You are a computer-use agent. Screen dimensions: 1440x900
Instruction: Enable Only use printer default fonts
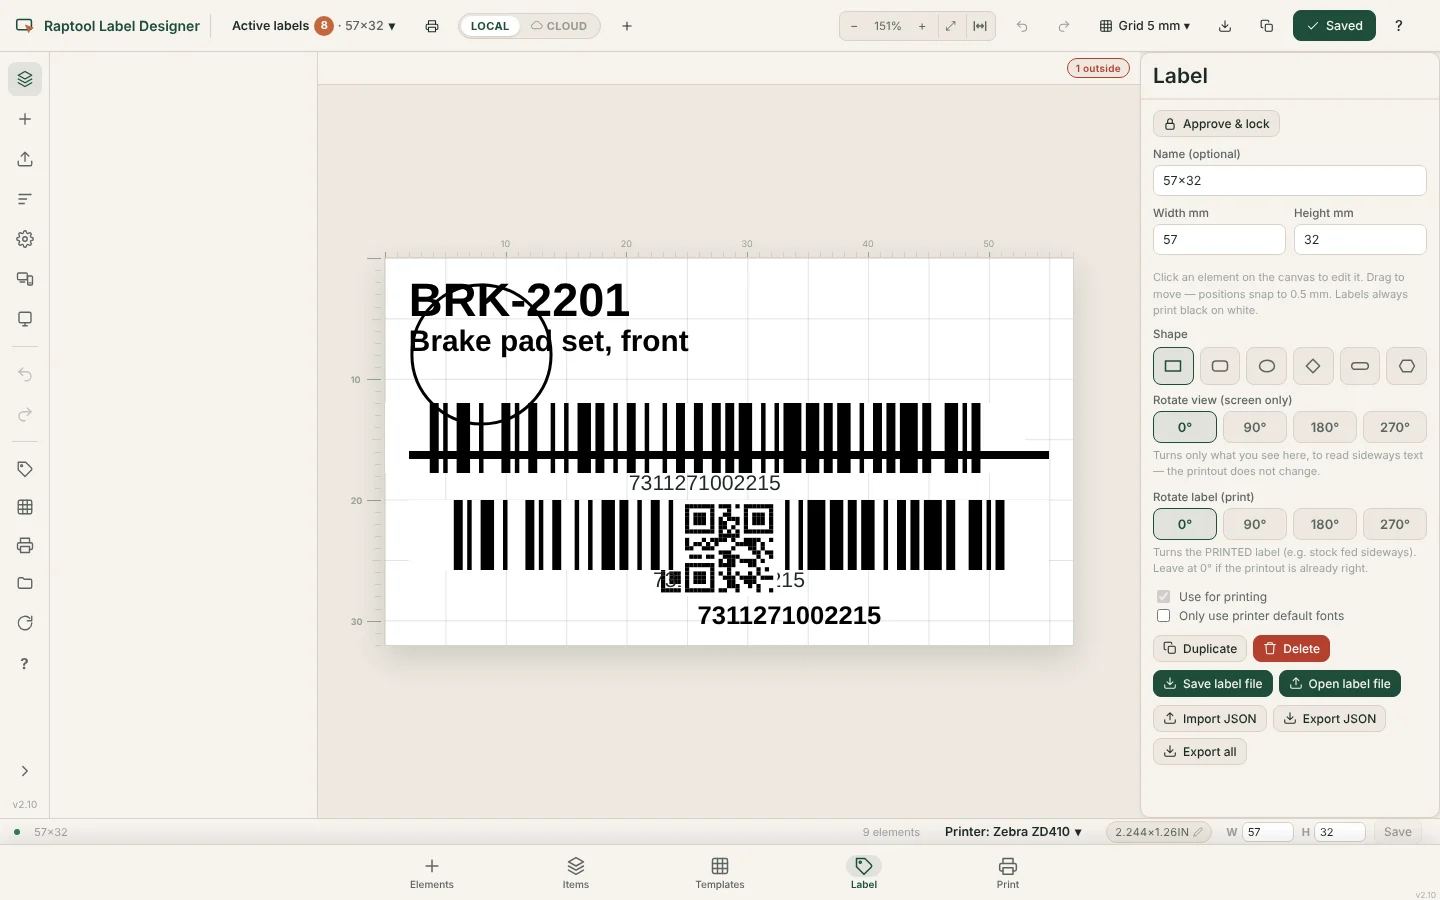point(1163,616)
